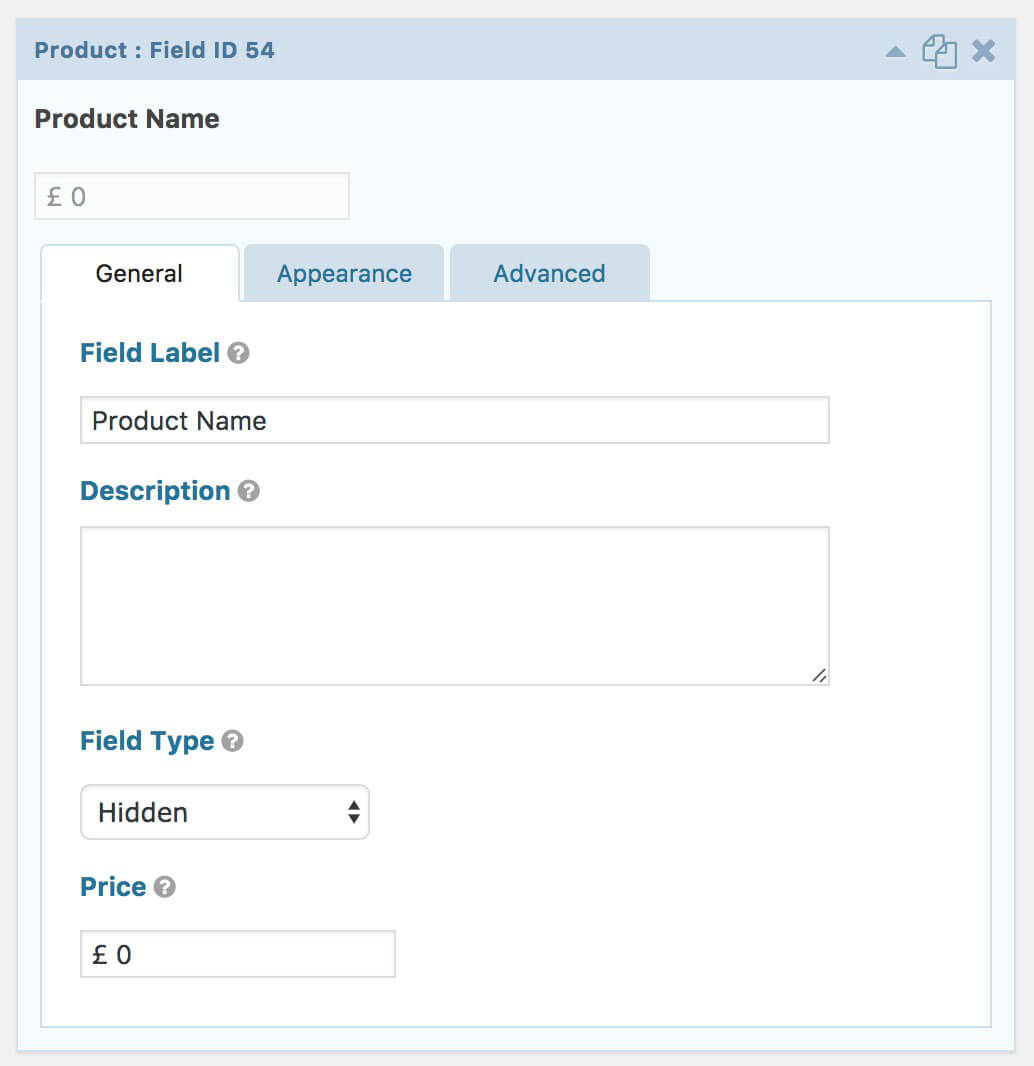Grab the Description textarea resize handle

819,676
